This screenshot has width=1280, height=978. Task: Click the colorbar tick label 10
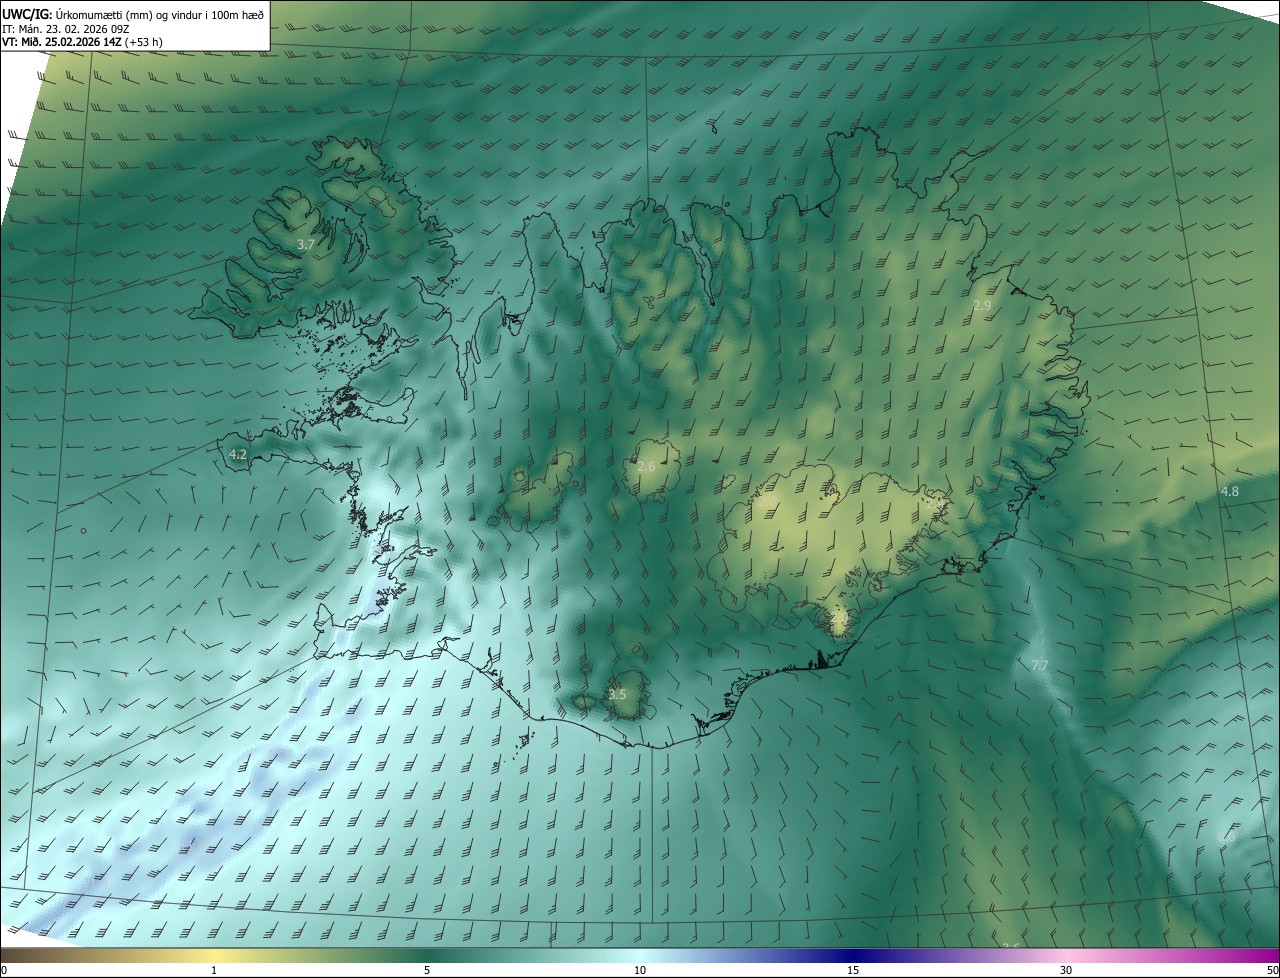[640, 970]
